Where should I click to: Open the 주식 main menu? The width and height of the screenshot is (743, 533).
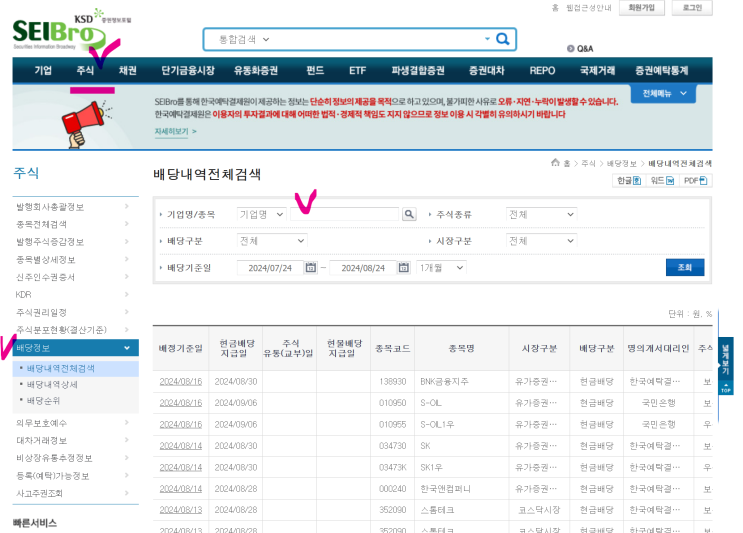(x=85, y=71)
